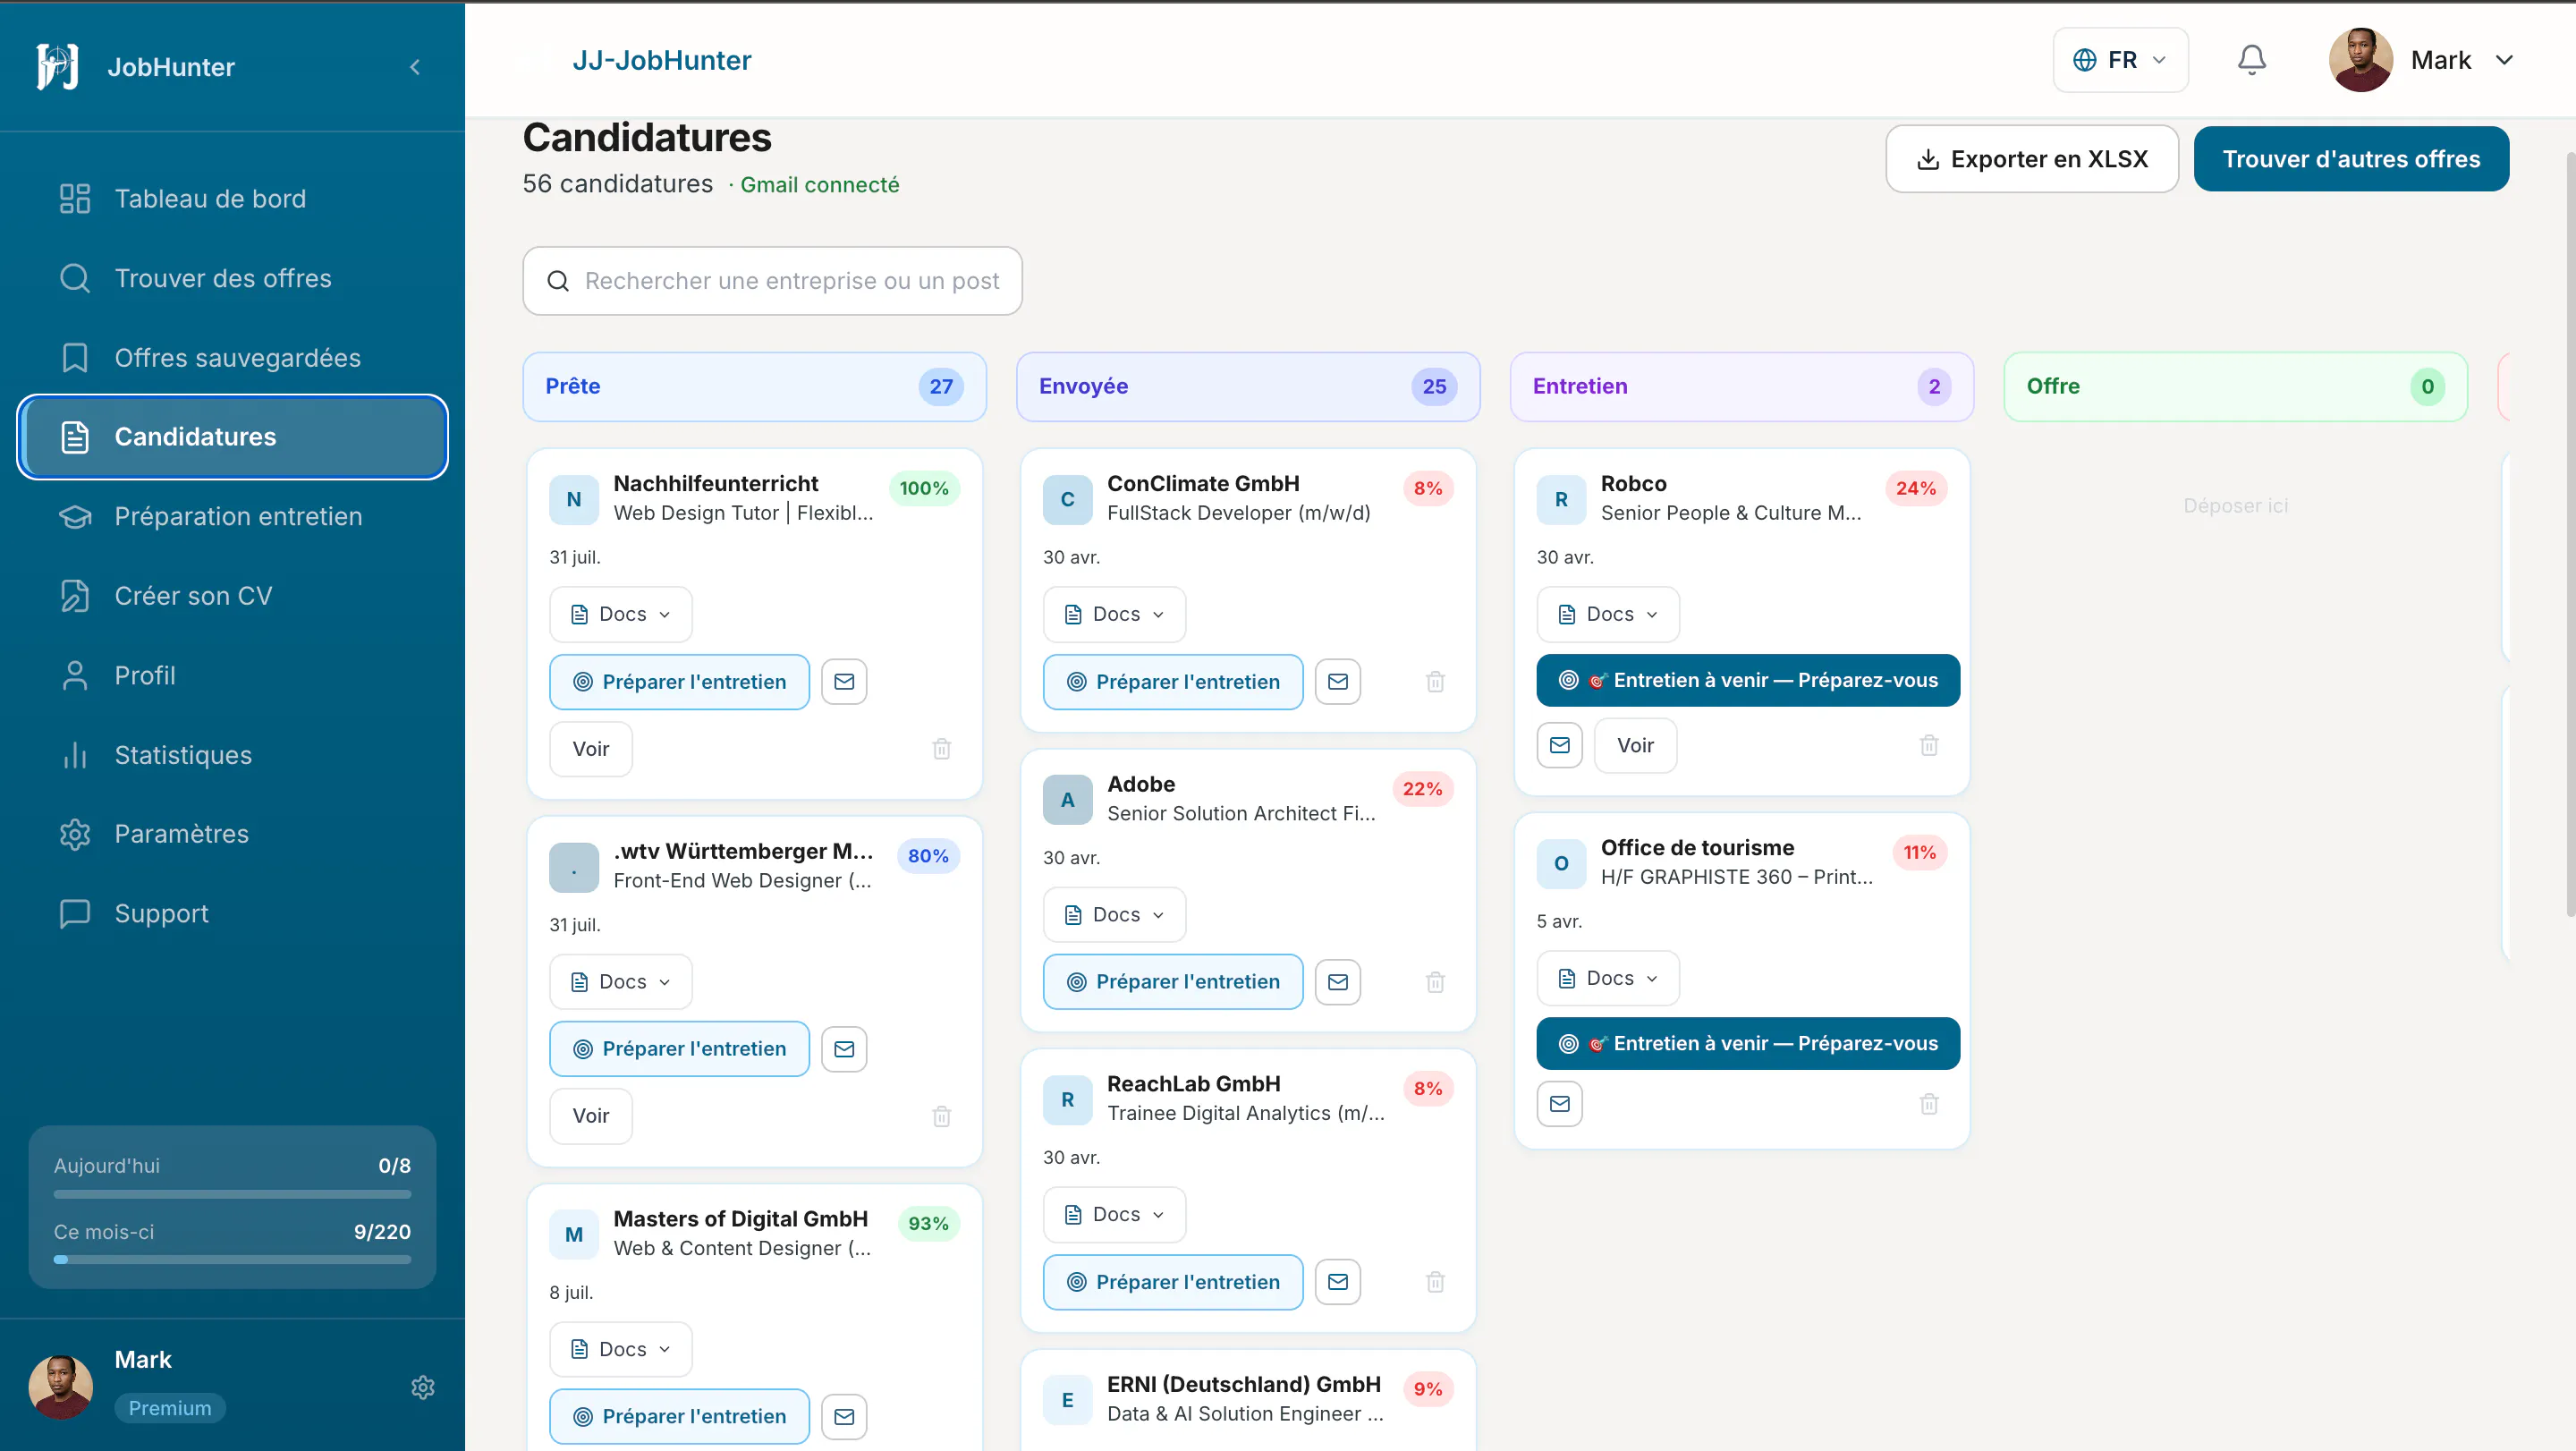Open Docs dropdown on ConClimate GmbH card
2576x1451 pixels.
[x=1114, y=614]
